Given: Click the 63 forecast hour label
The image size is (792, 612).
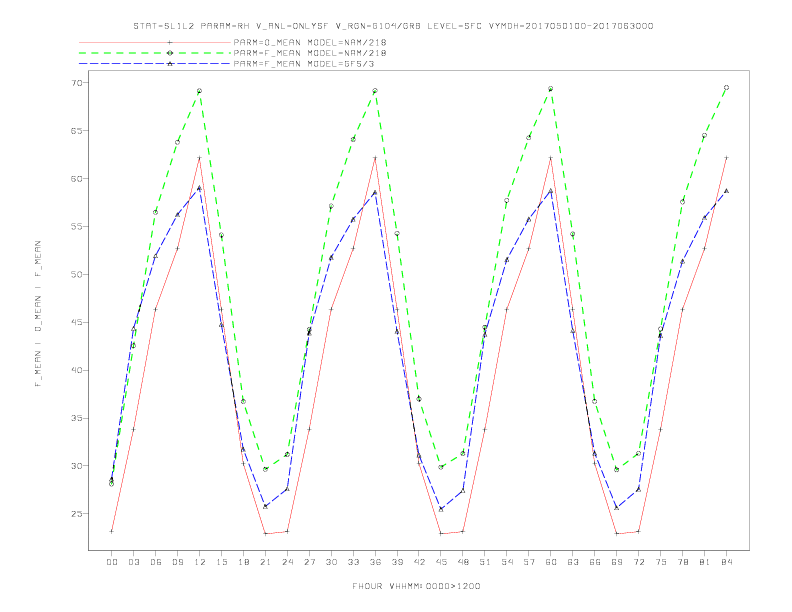Looking at the screenshot, I should (x=573, y=562).
